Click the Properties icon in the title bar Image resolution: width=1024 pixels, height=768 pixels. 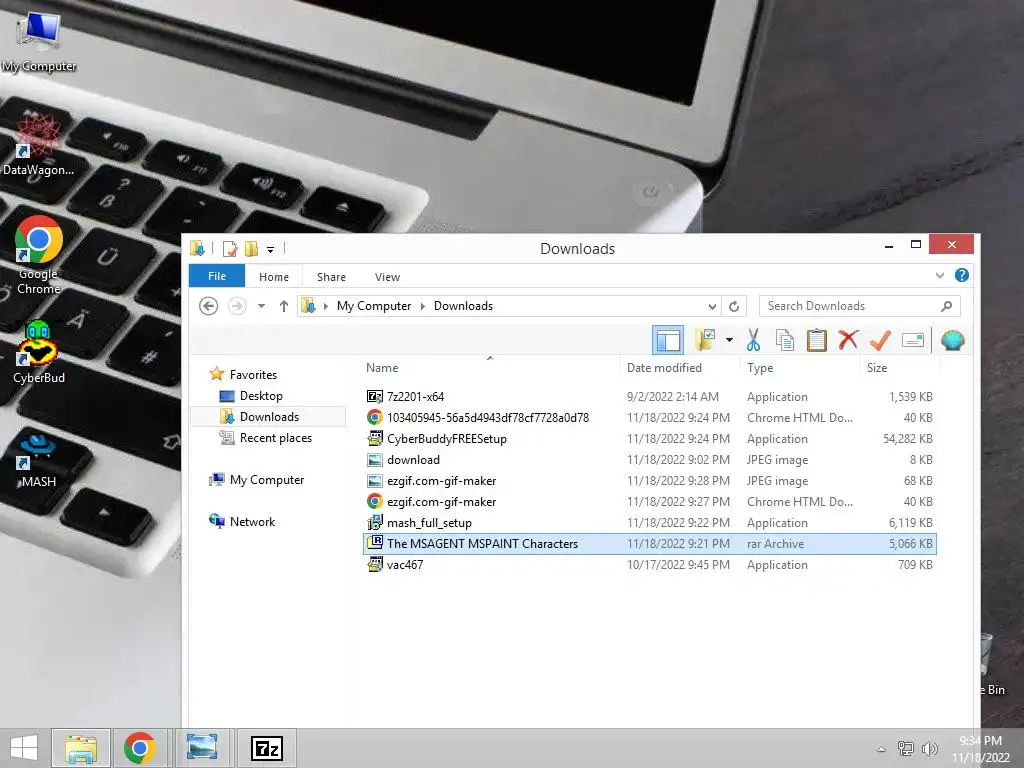pyautogui.click(x=230, y=249)
